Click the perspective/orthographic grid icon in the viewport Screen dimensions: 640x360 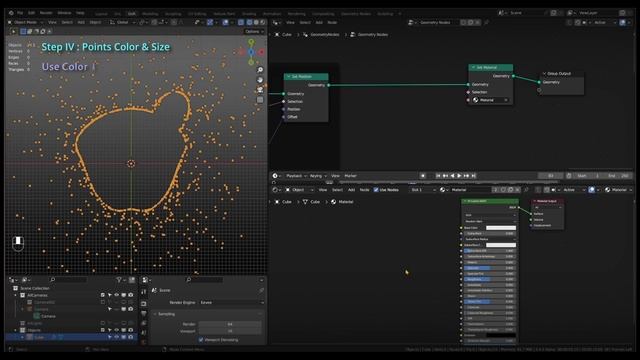tap(260, 100)
